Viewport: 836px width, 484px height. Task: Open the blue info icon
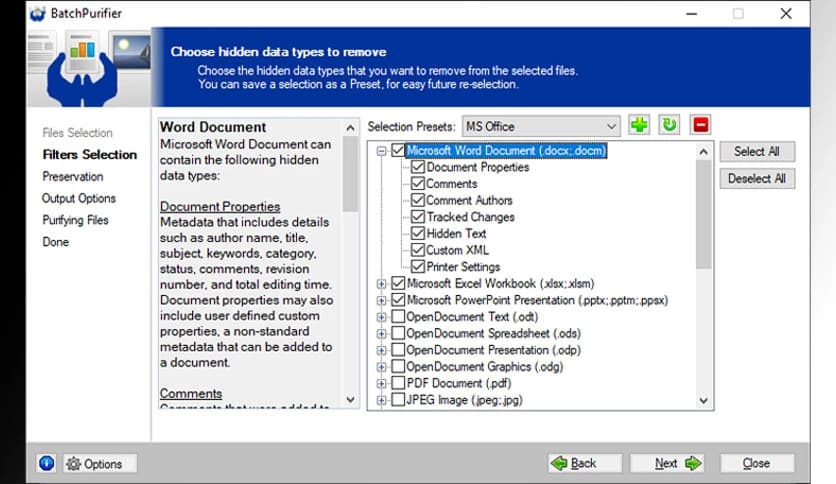(x=46, y=463)
